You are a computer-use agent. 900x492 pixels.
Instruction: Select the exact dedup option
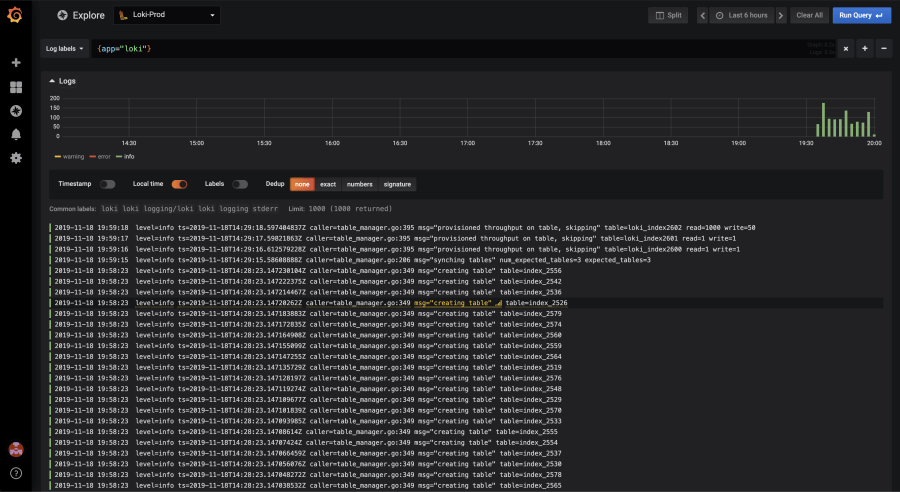[328, 184]
